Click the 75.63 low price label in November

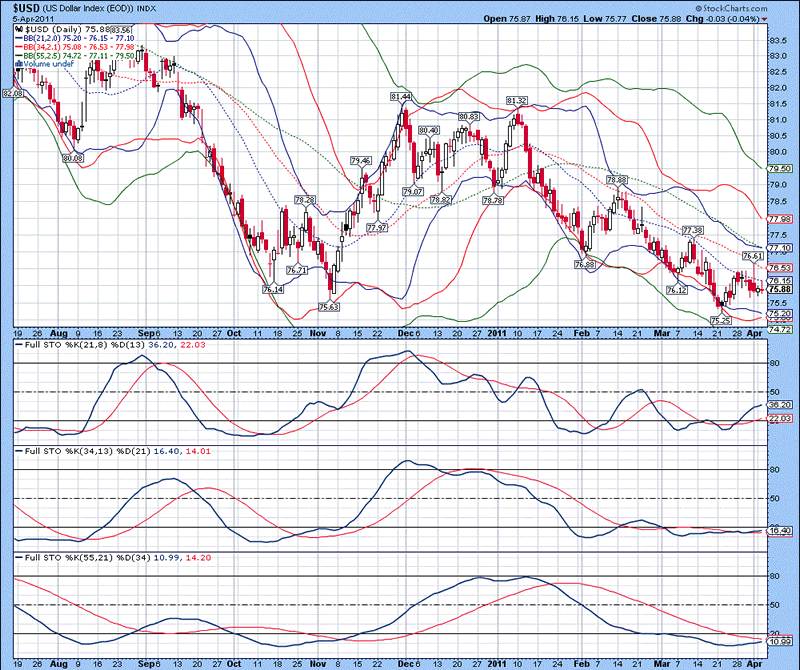coord(329,307)
